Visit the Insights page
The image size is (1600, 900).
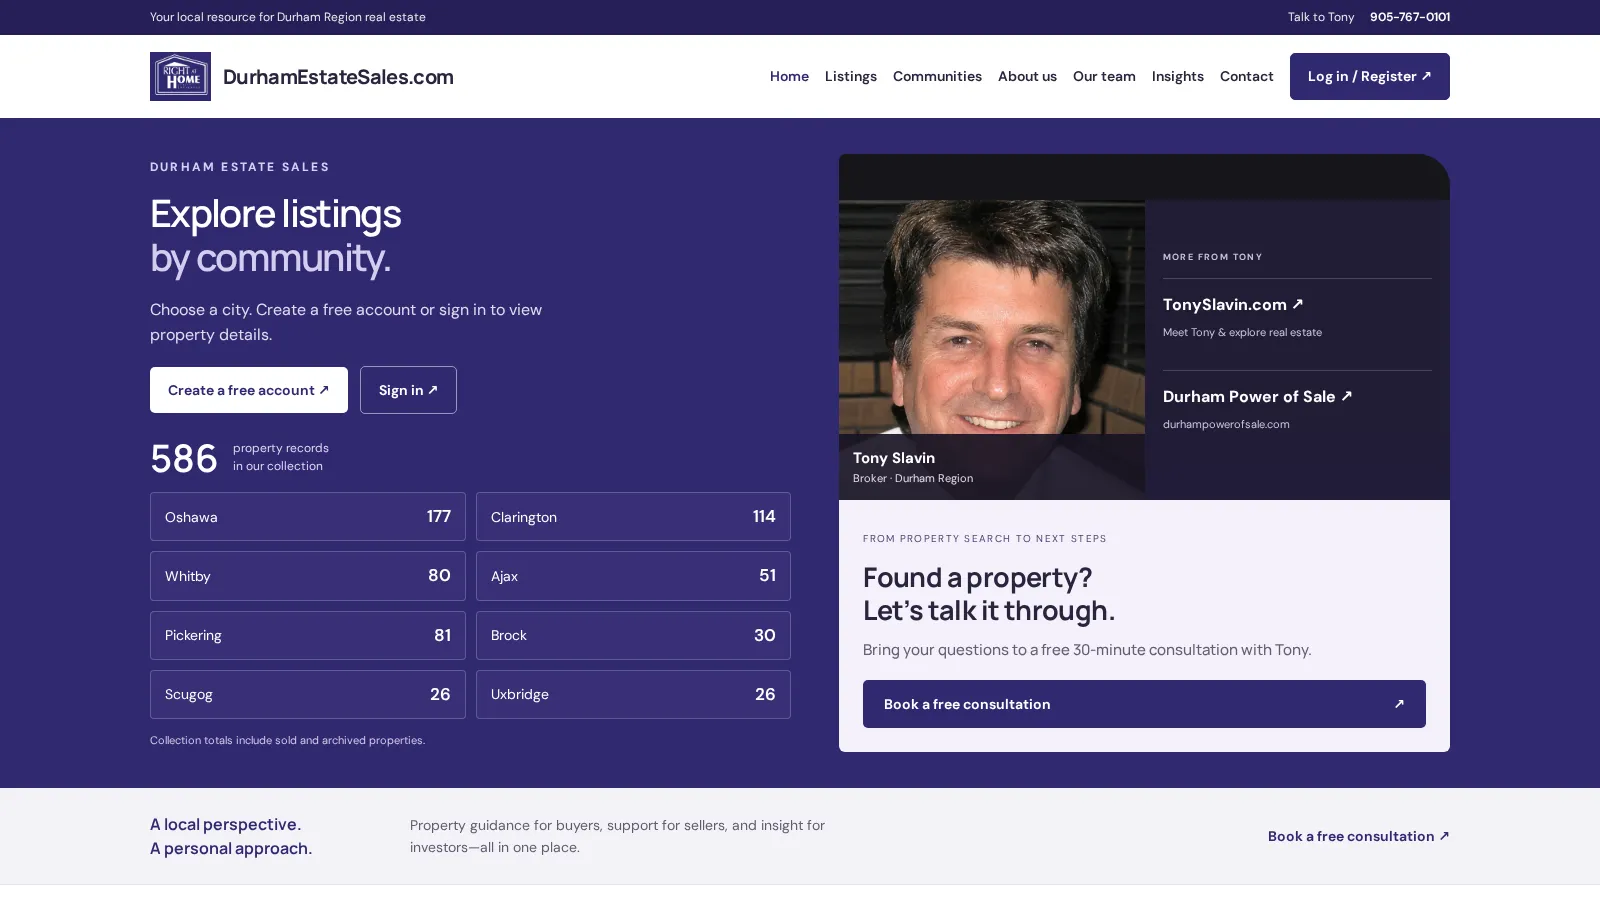click(1178, 76)
